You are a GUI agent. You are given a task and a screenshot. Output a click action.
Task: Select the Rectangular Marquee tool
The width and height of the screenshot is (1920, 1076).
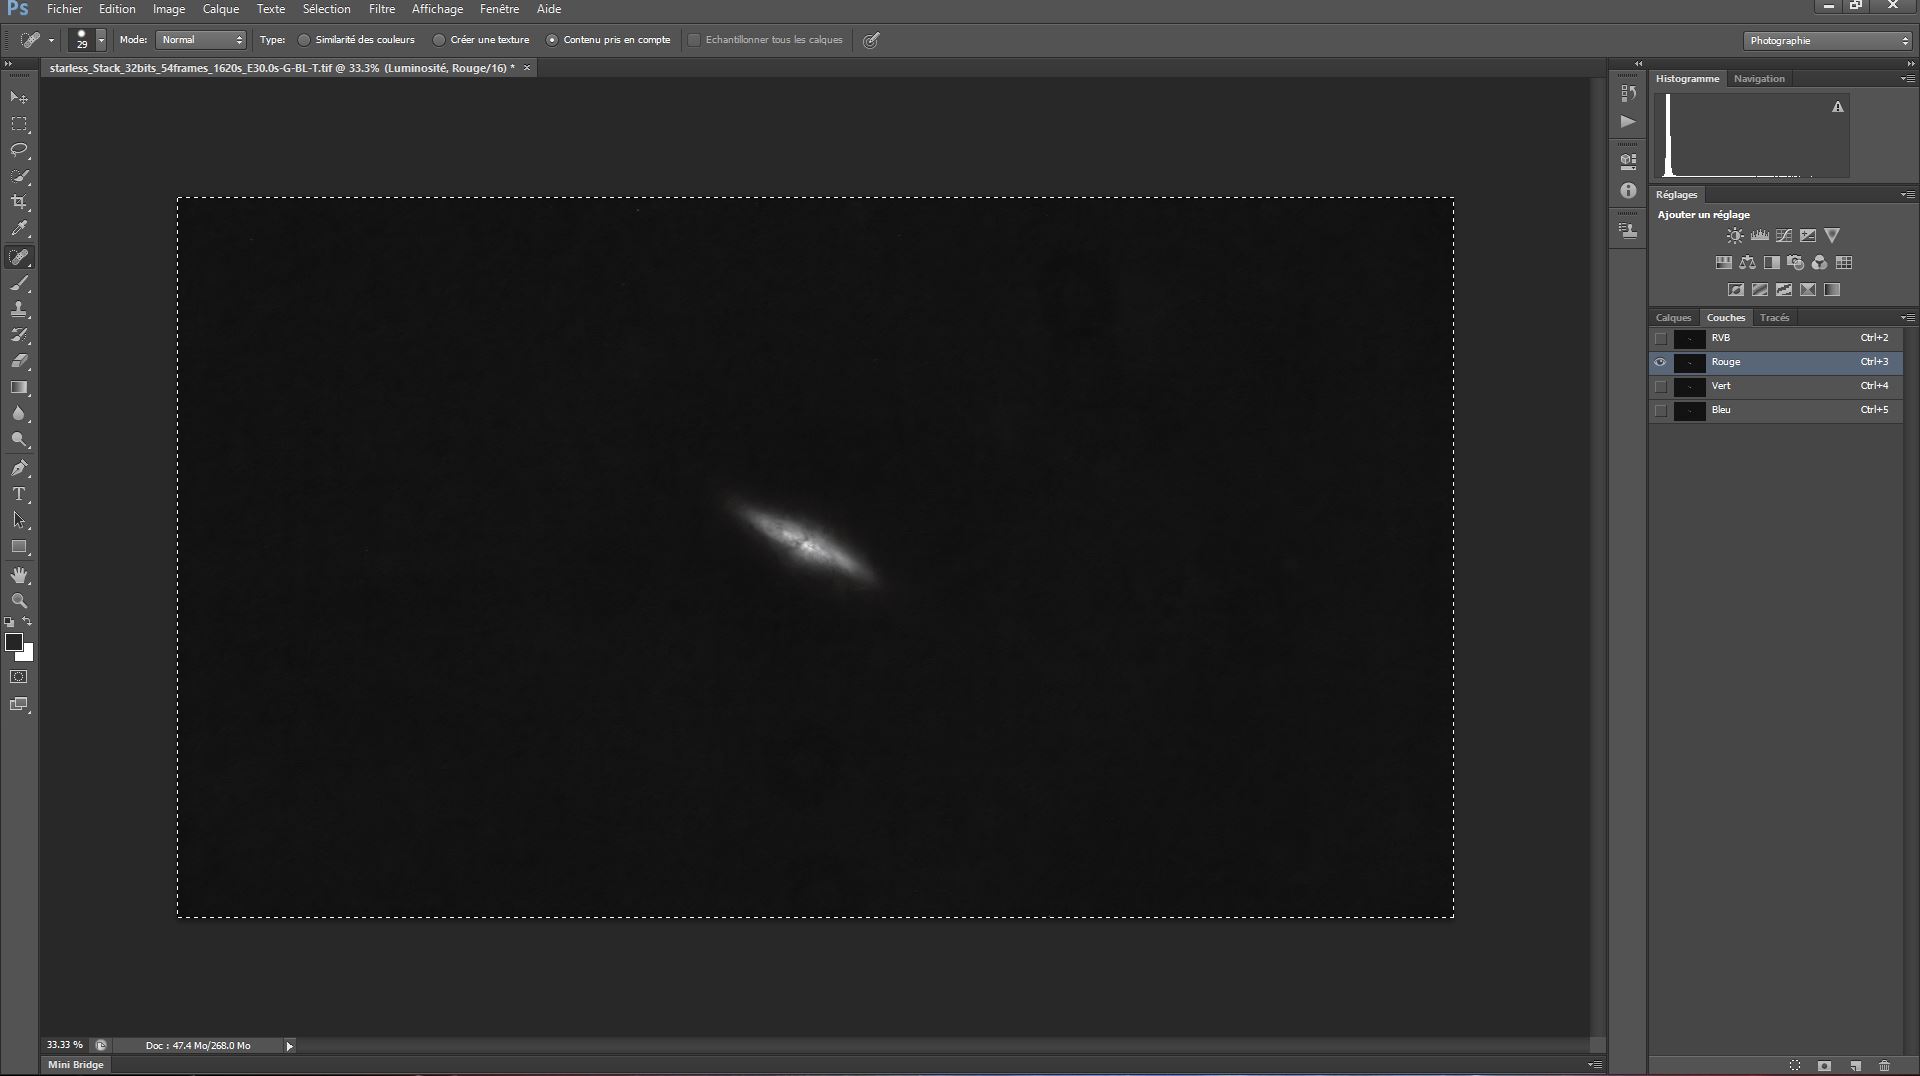tap(19, 124)
